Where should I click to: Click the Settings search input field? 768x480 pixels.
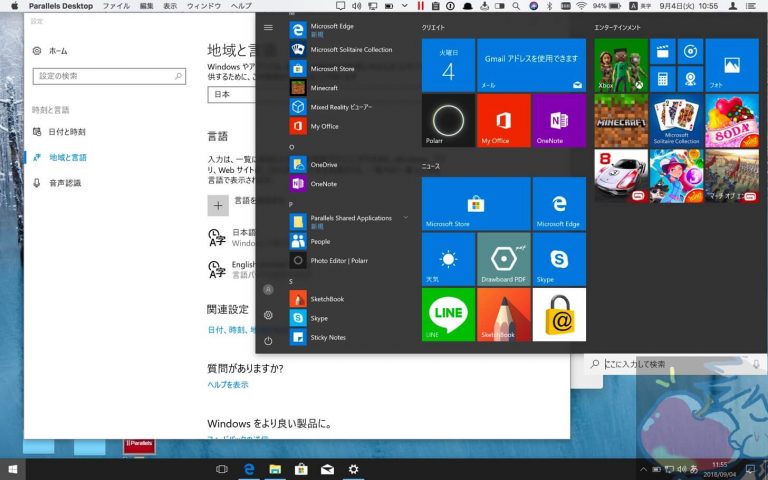pos(109,76)
